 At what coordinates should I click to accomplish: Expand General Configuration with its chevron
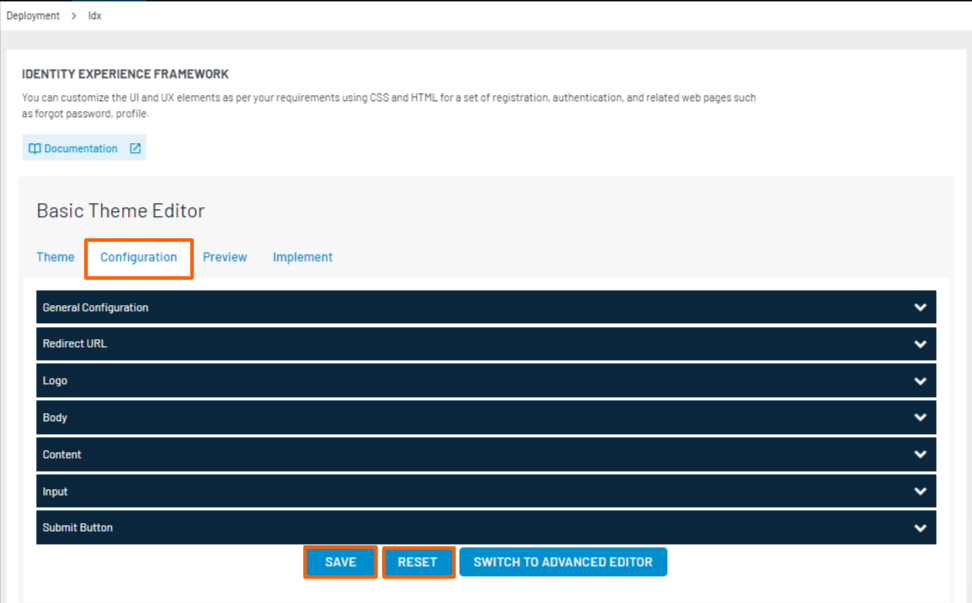tap(920, 308)
